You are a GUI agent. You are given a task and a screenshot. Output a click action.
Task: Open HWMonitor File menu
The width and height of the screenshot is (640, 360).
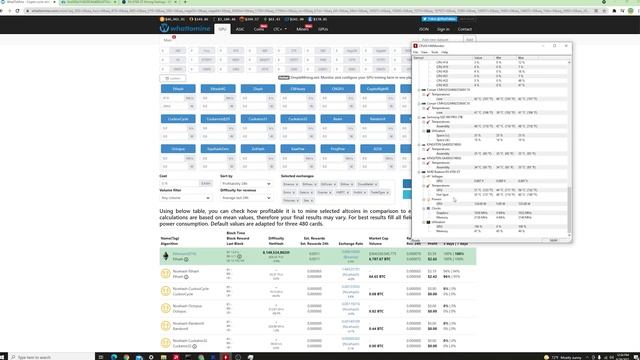click(416, 52)
